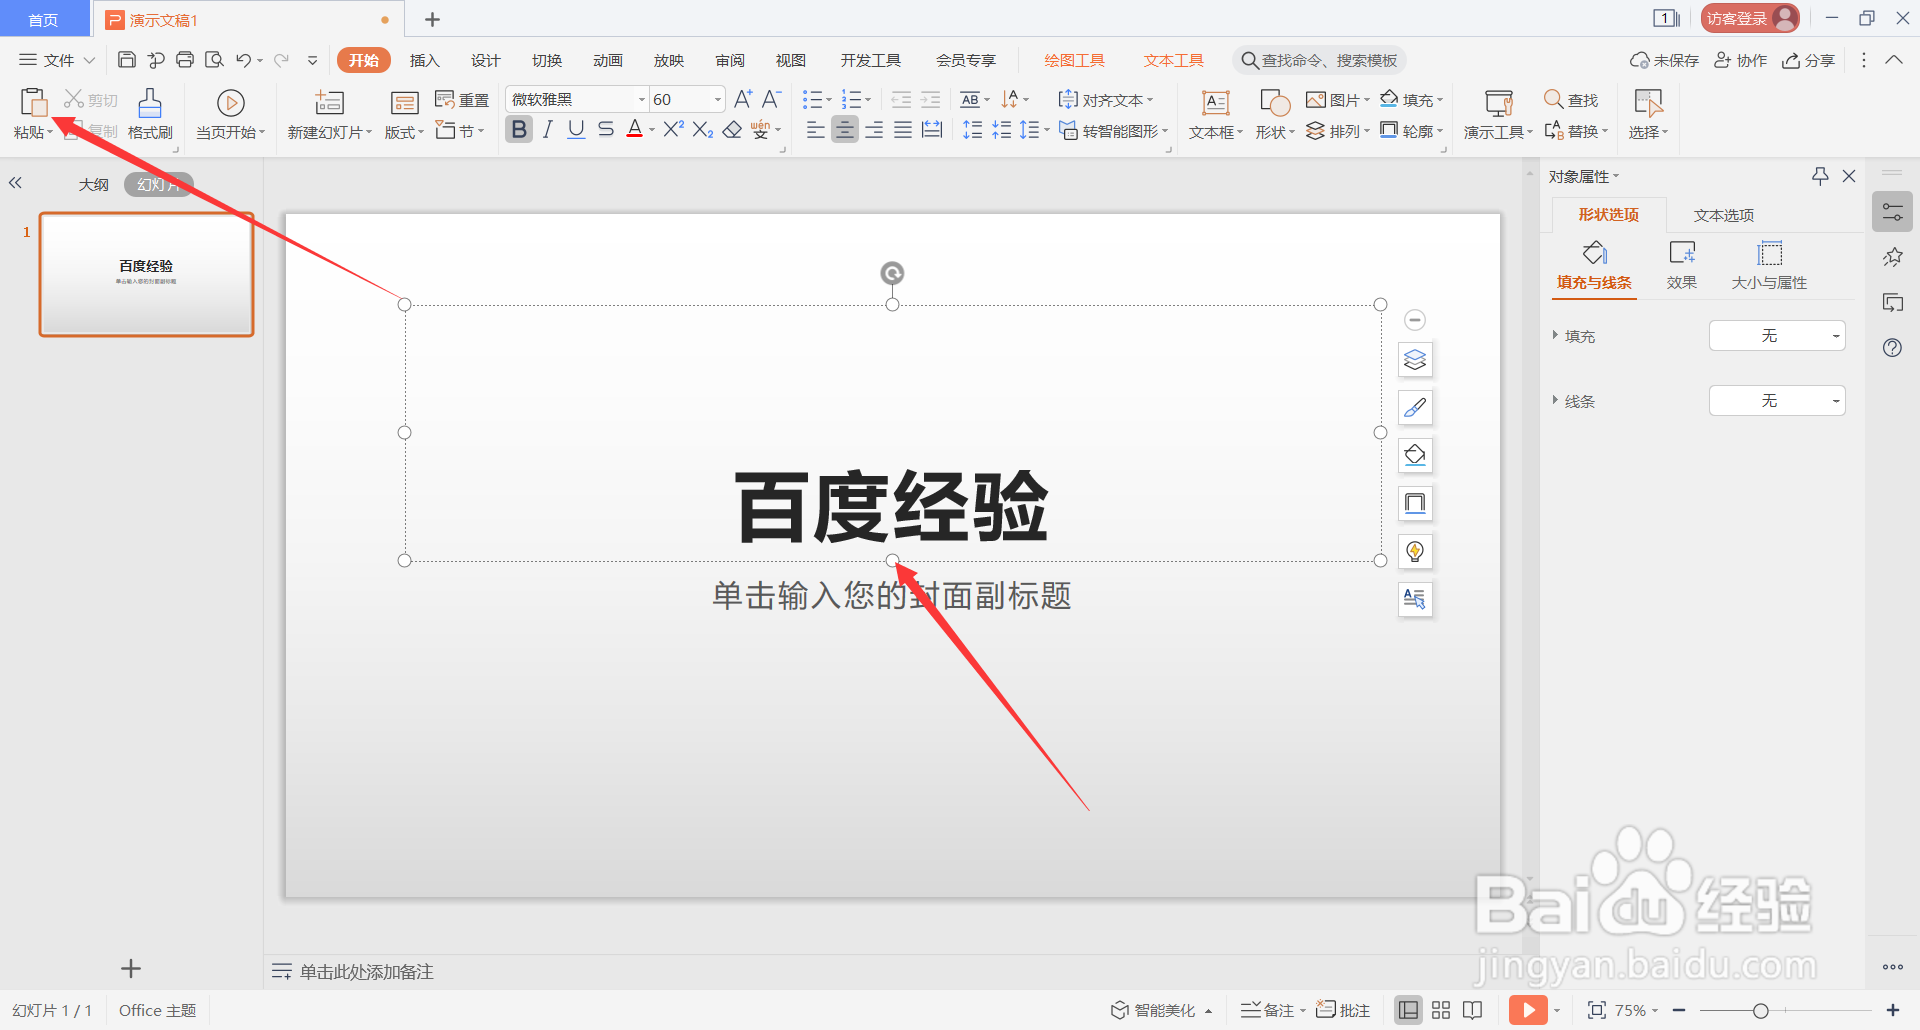Screen dimensions: 1920x1030
Task: Click the zoom slider handle
Action: [1760, 1011]
